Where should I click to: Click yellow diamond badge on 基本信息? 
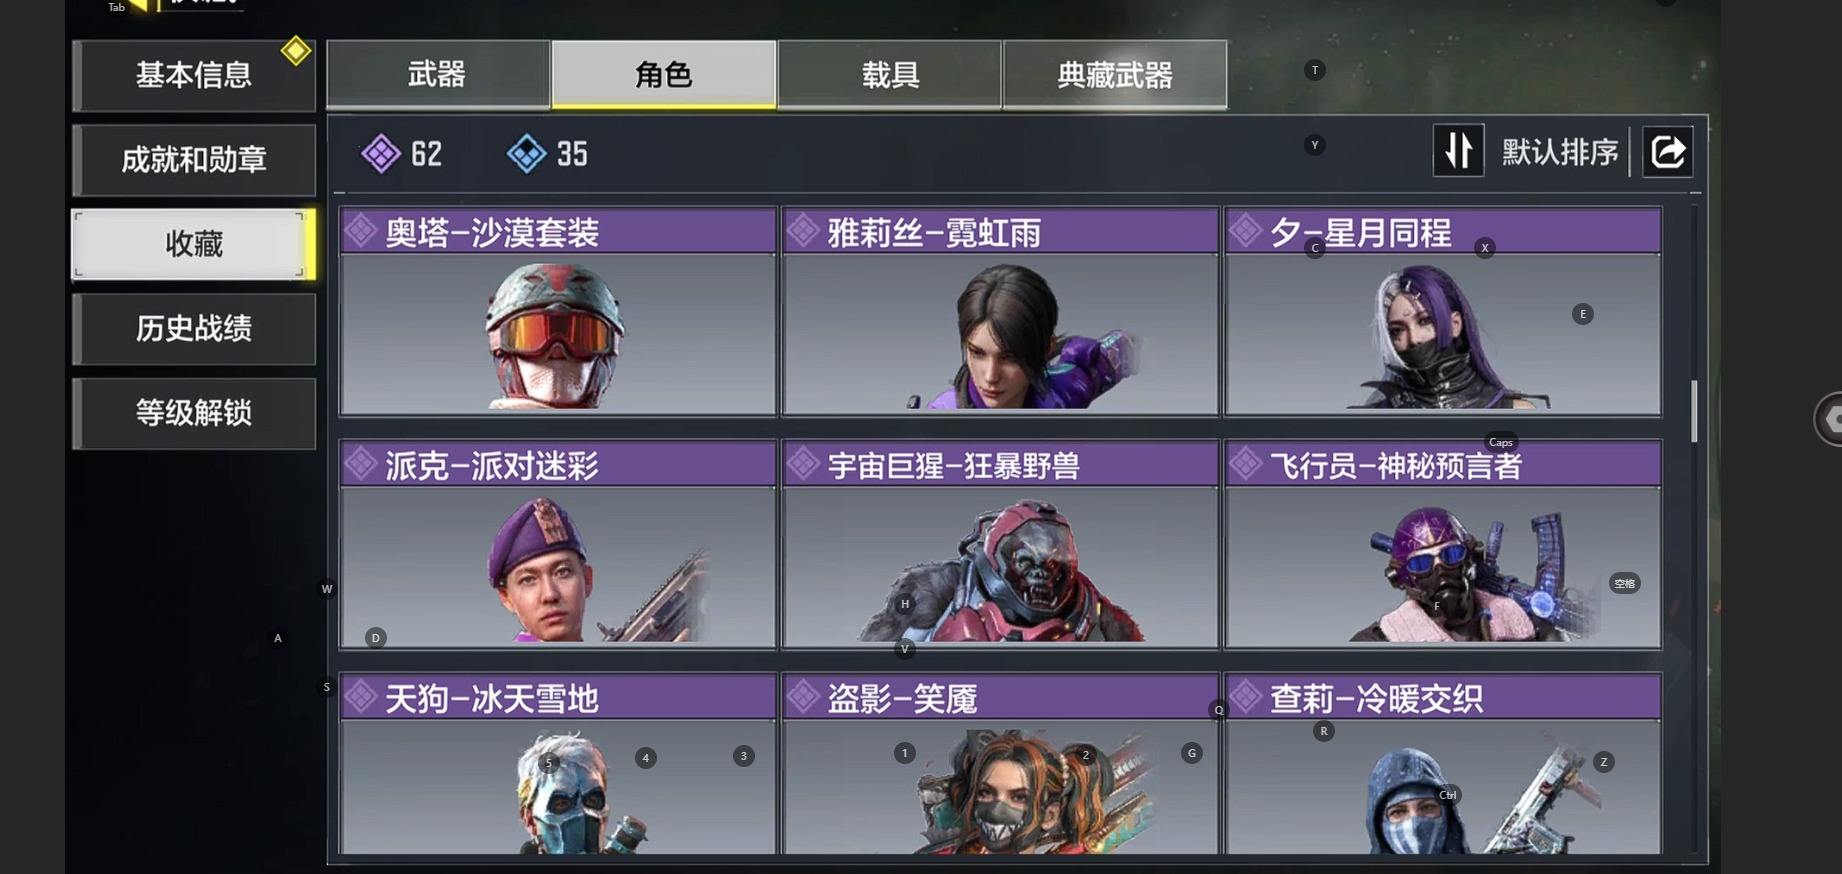point(295,50)
